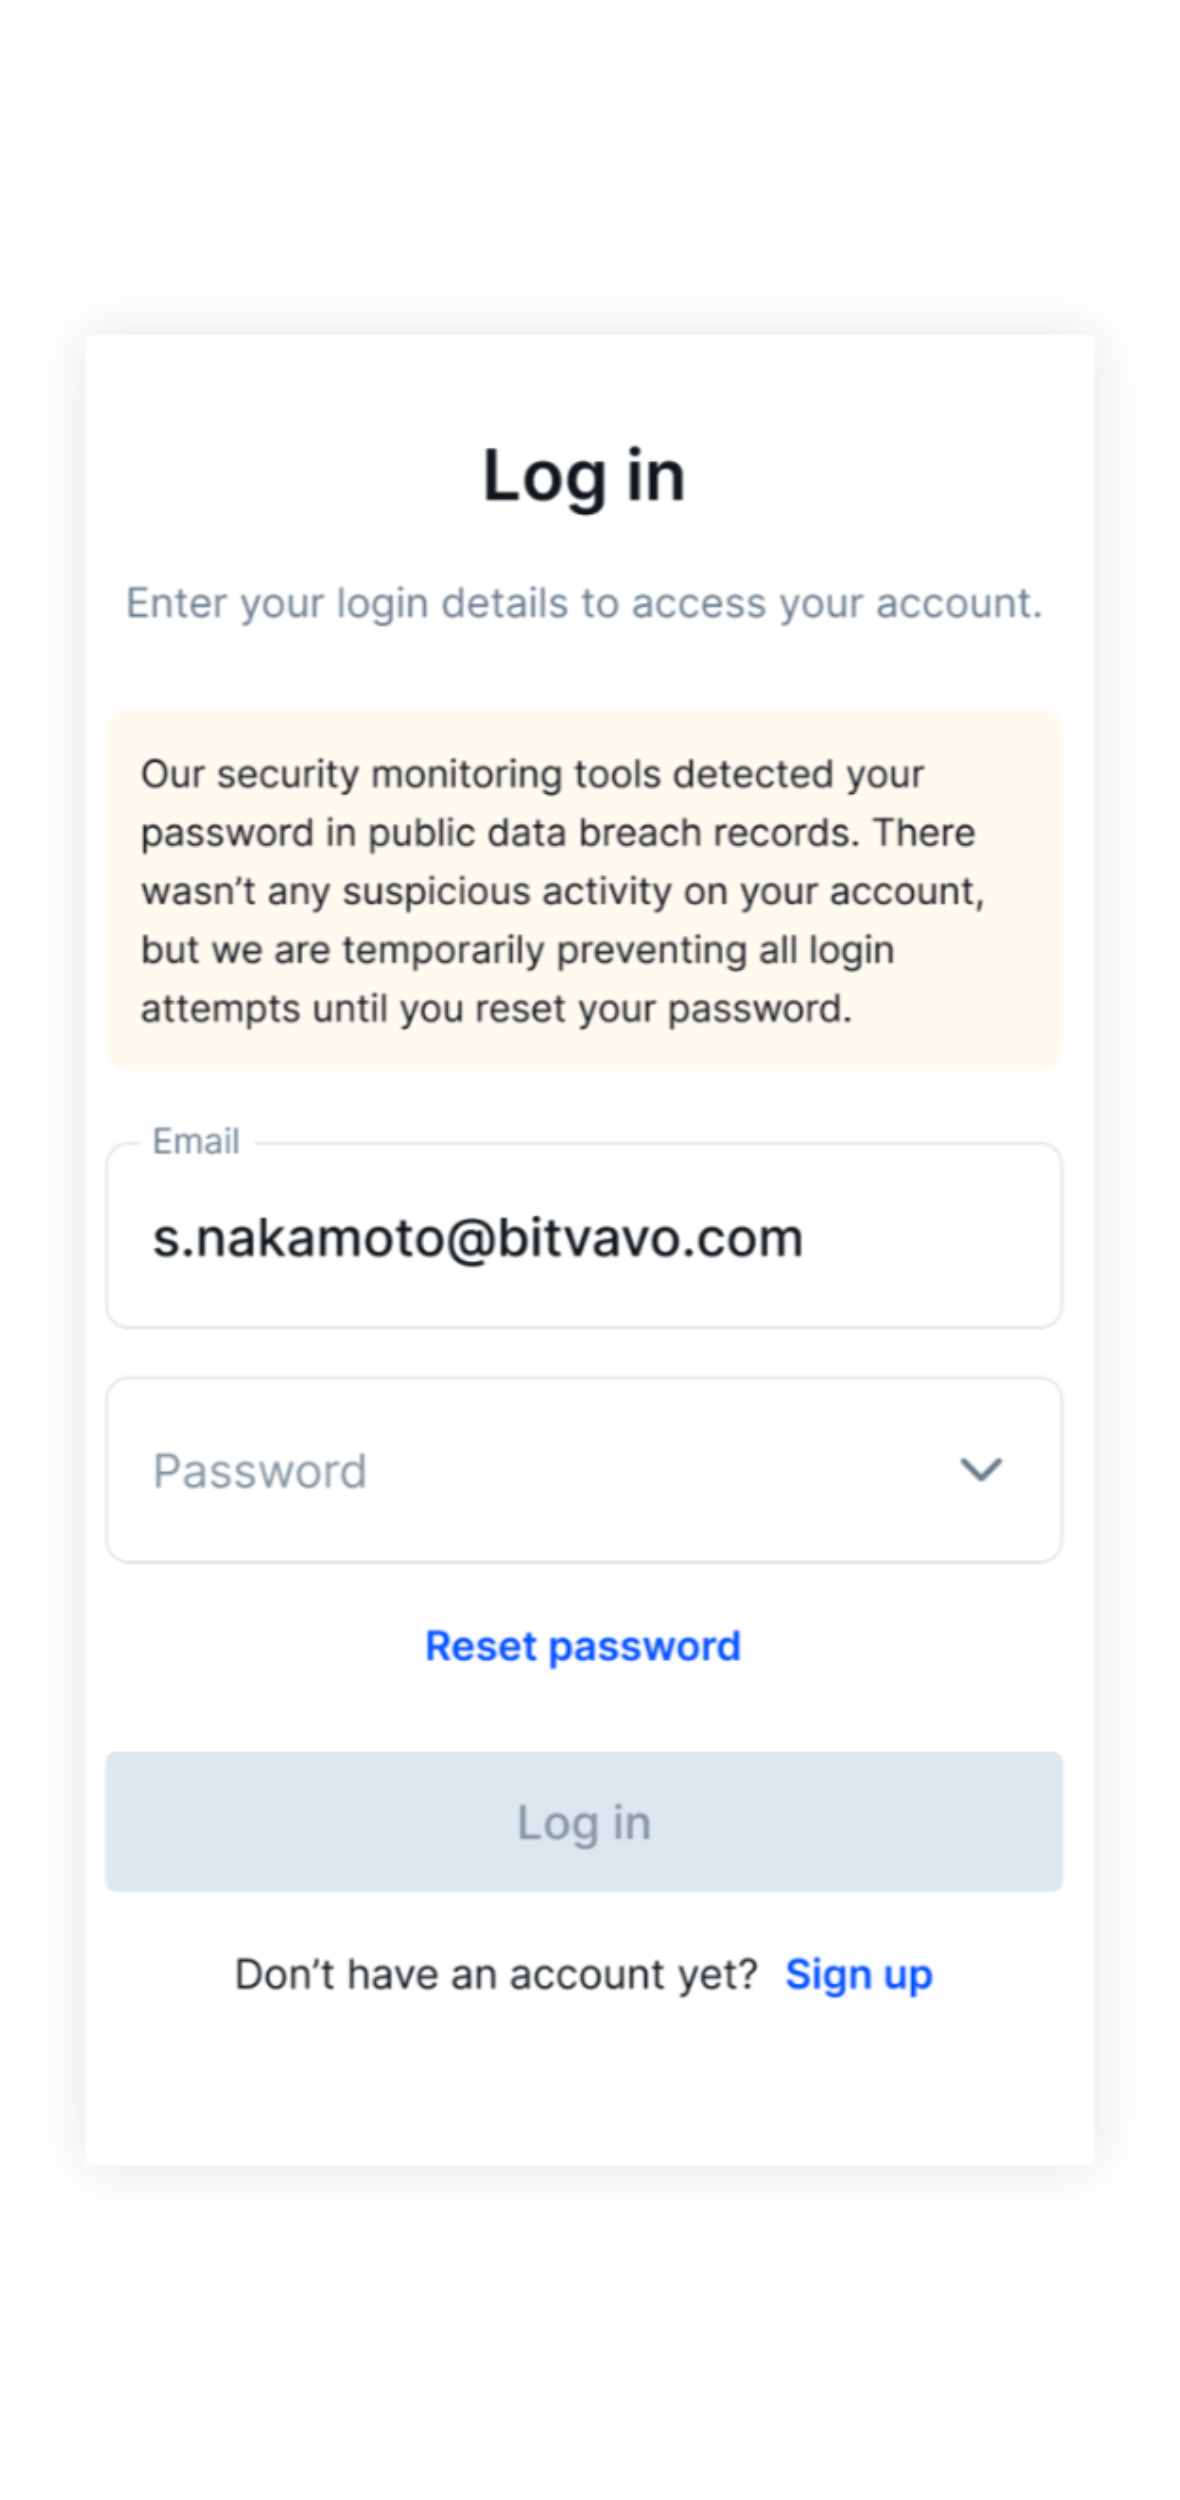Image resolution: width=1180 pixels, height=2500 pixels.
Task: Click the 'Our security monitoring tools' warning line
Action: 532,774
